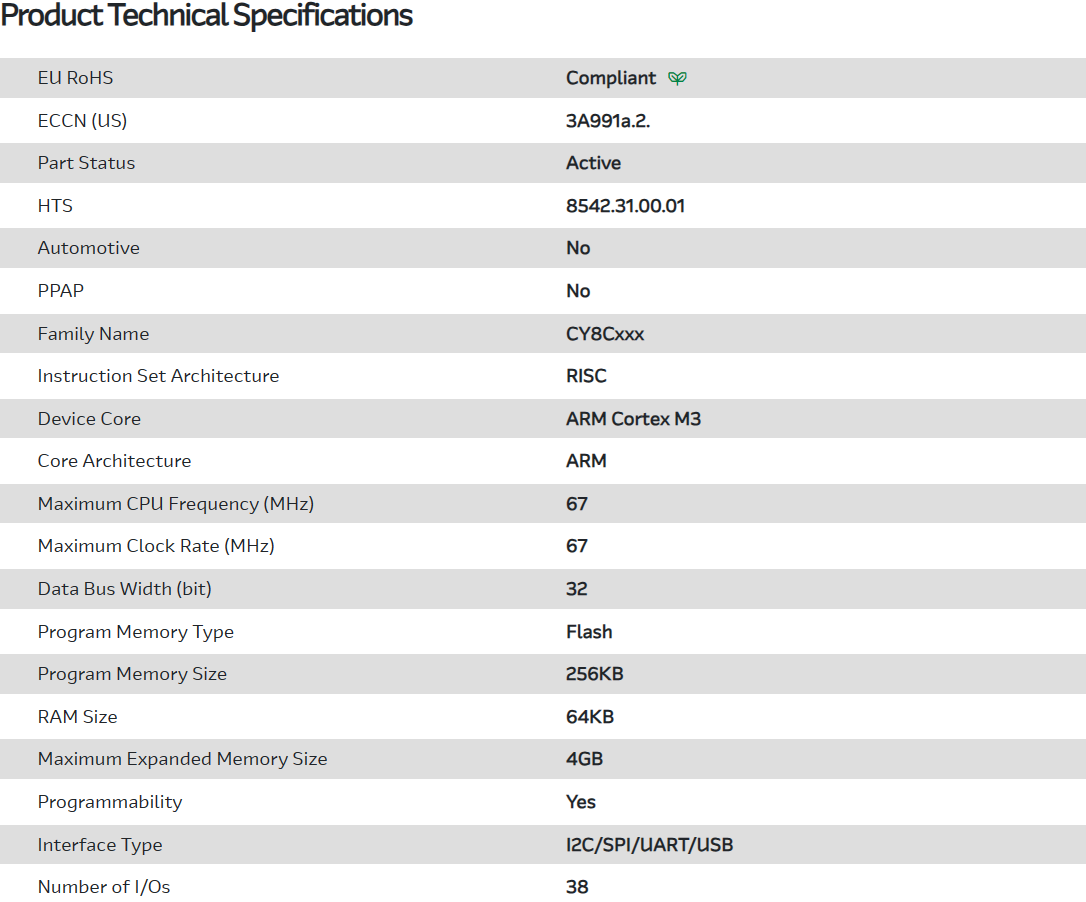
Task: Select the Data Bus Width value 32
Action: 577,589
